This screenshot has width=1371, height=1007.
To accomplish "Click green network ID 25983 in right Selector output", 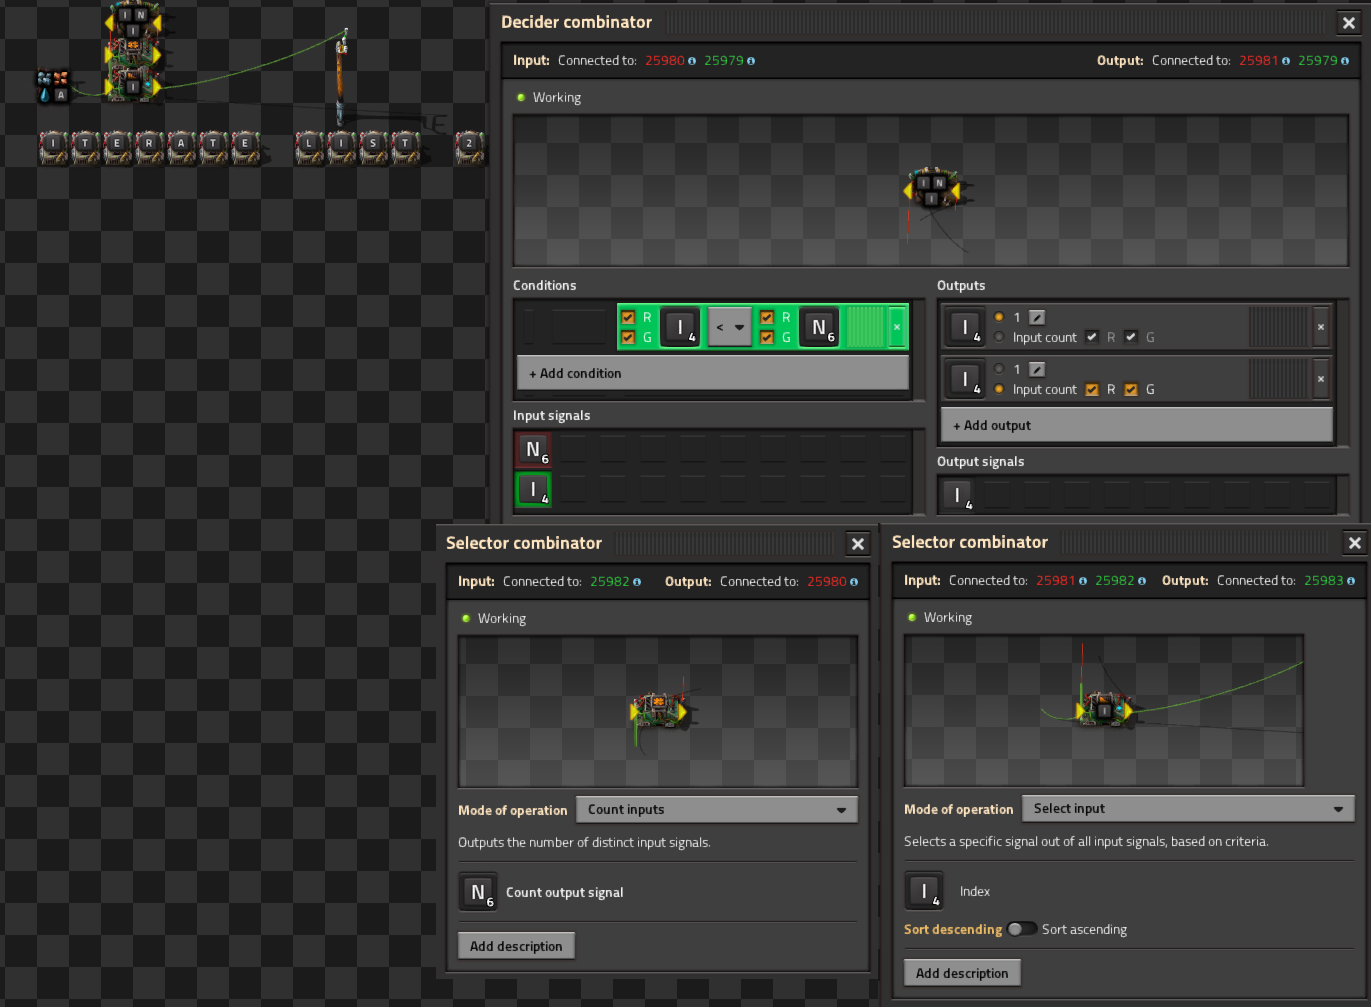I will pos(1324,581).
